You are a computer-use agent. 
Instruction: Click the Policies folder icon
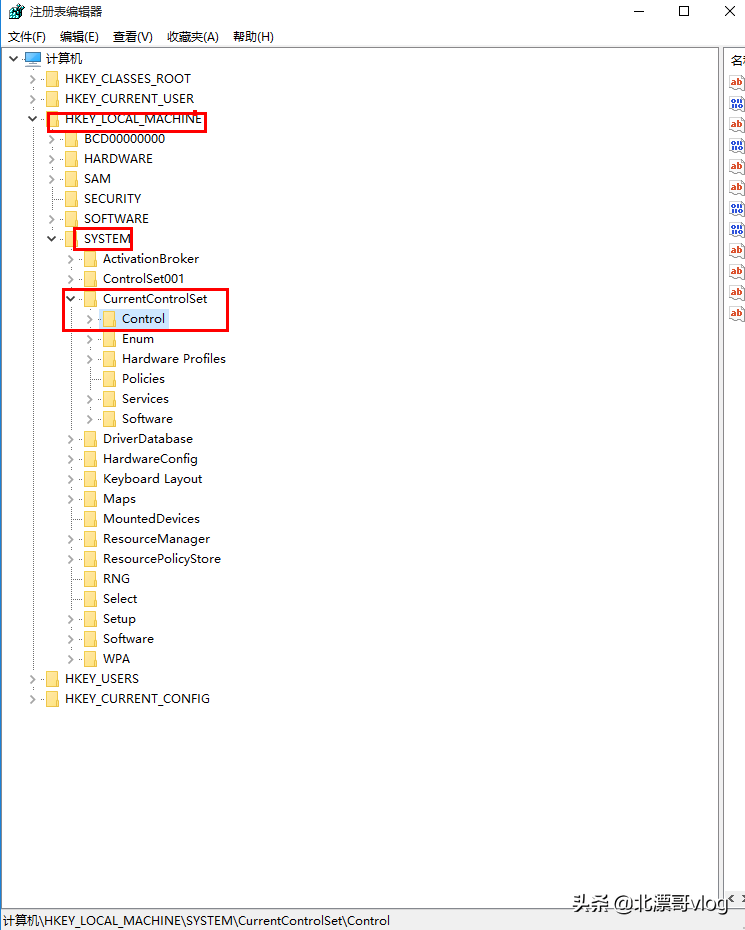110,379
